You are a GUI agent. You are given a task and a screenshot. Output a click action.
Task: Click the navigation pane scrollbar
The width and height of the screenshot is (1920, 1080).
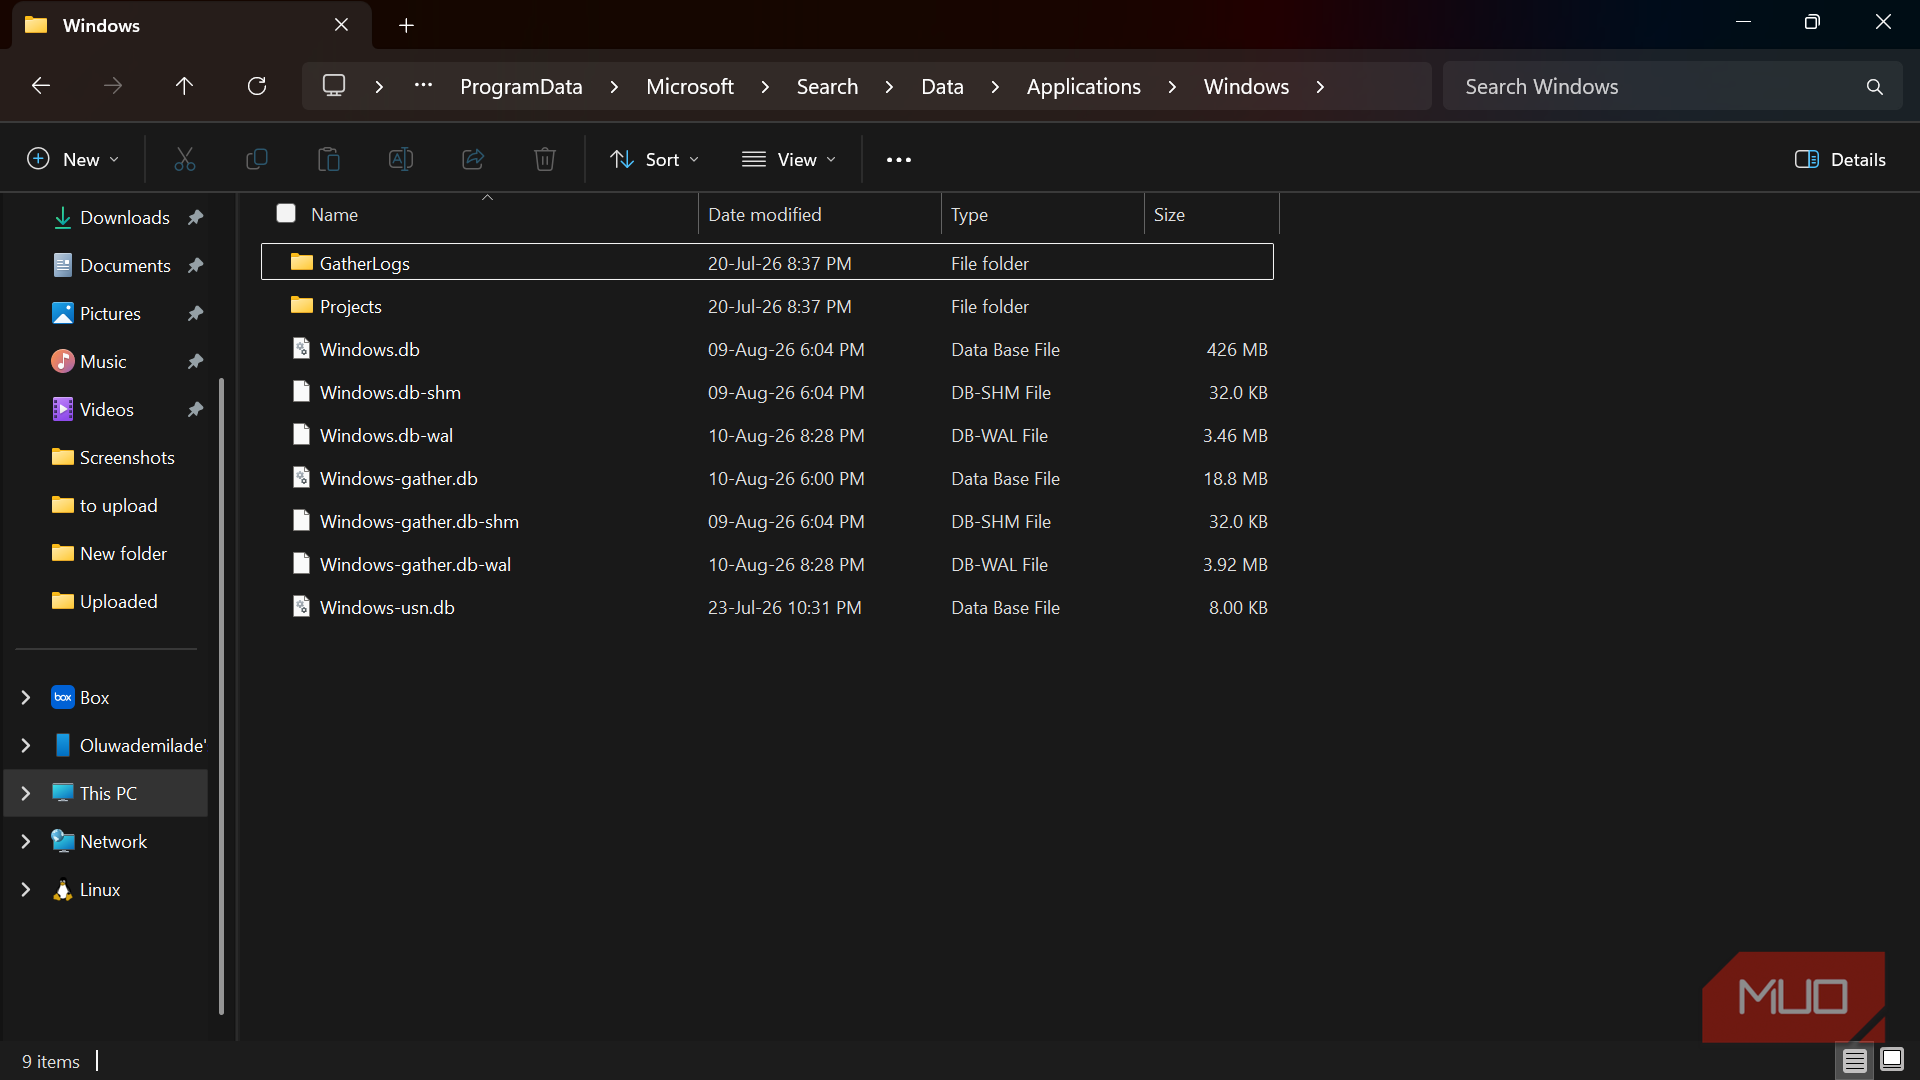(221, 696)
